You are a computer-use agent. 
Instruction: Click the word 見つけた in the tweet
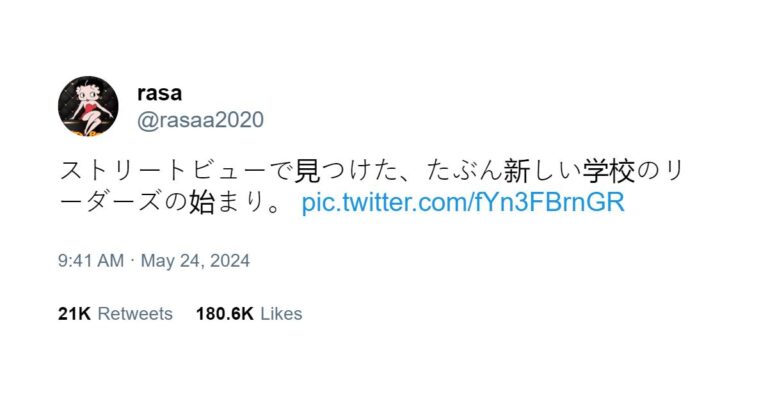[346, 171]
